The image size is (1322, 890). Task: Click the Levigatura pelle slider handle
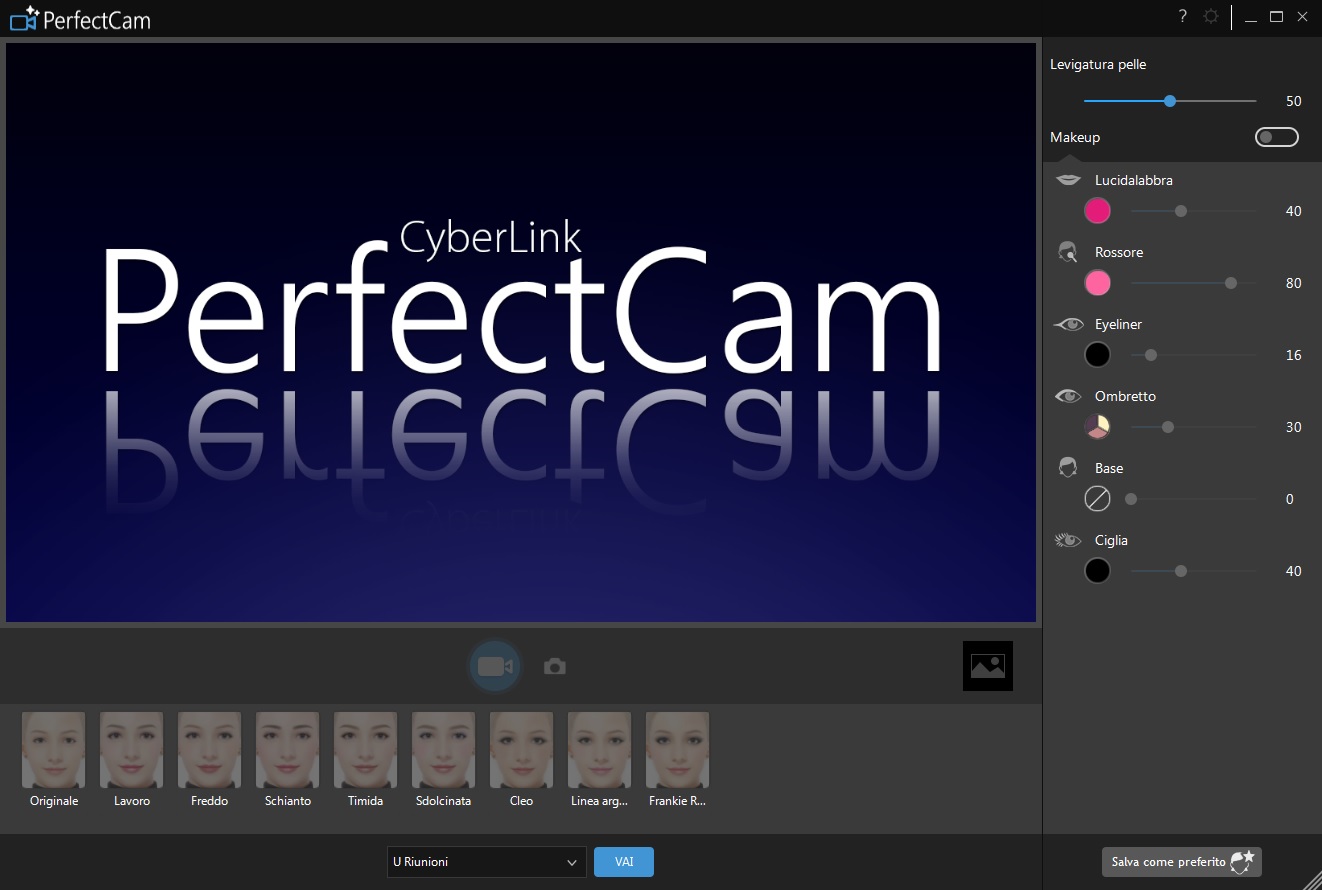click(1170, 101)
